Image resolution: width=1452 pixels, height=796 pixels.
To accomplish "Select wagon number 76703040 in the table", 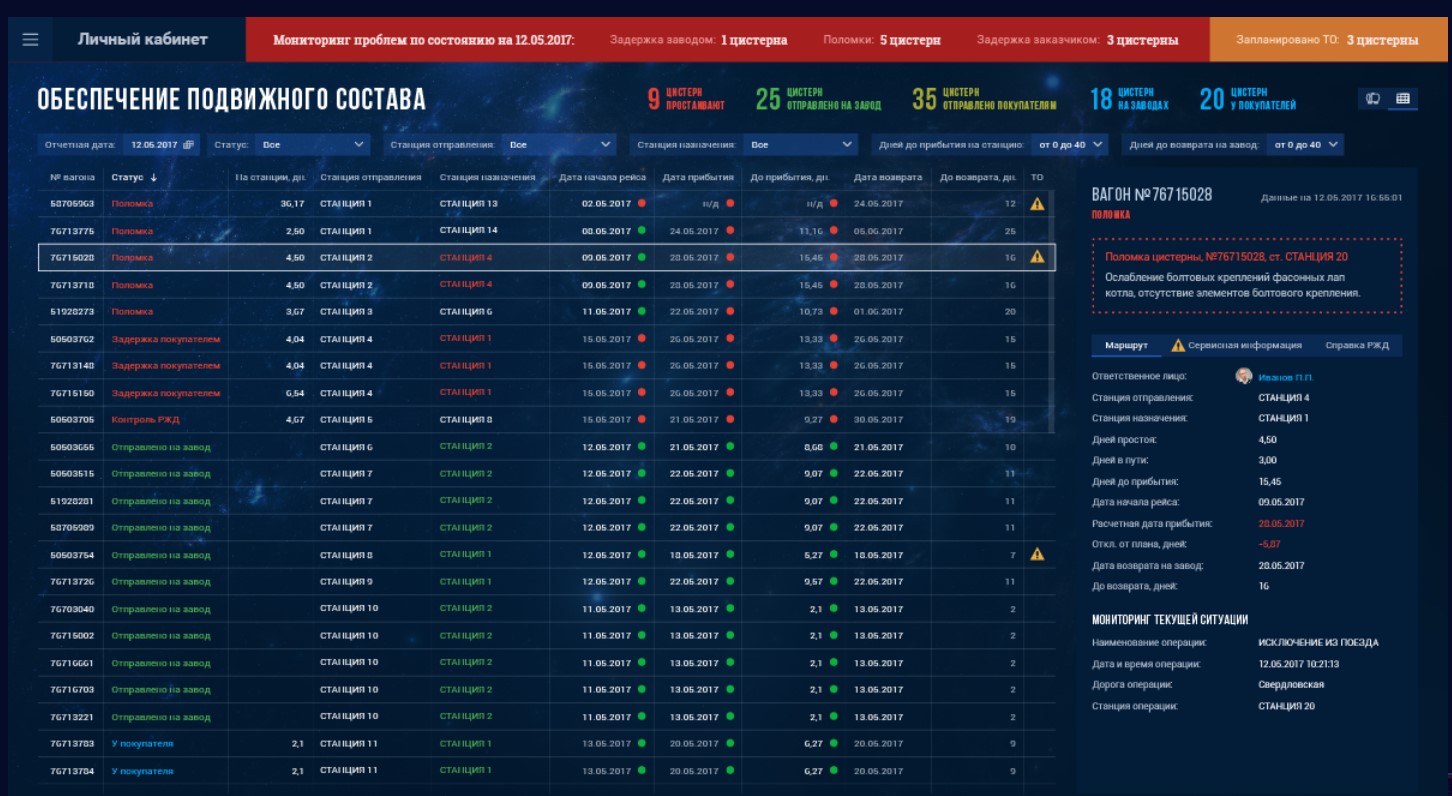I will 72,609.
